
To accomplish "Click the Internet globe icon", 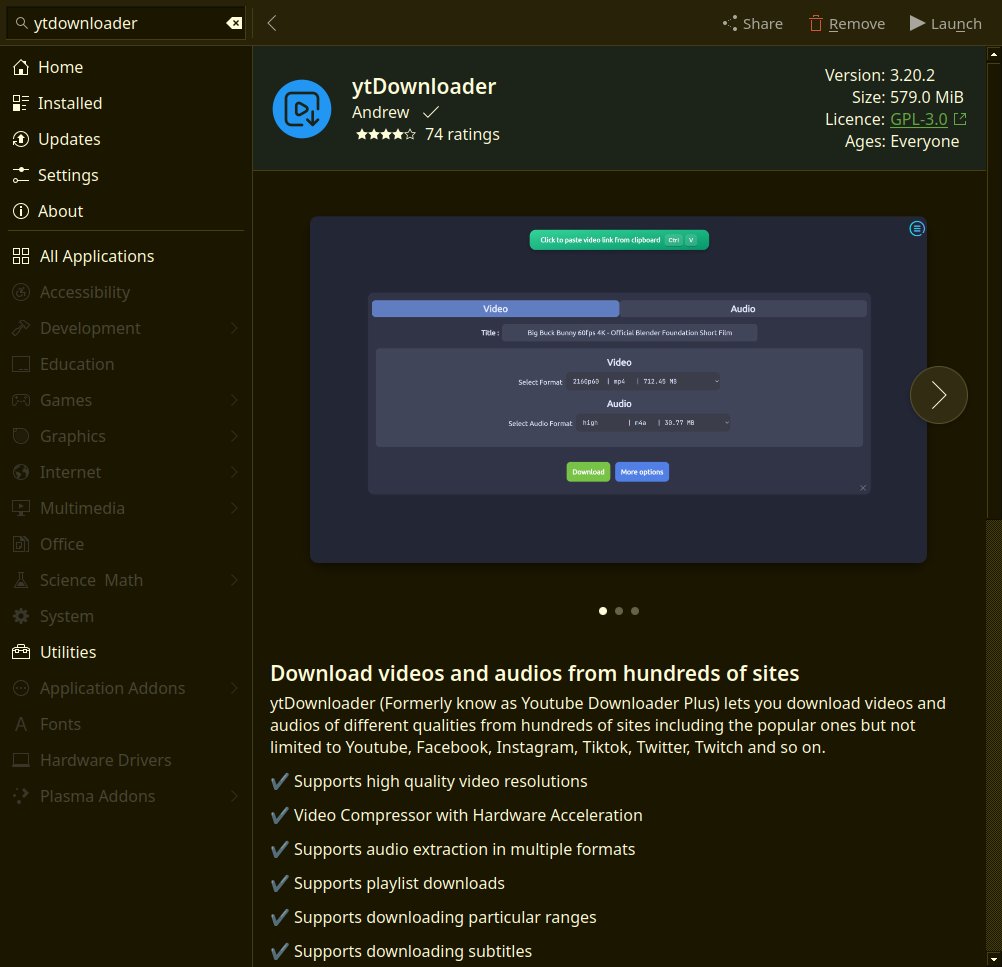I will (21, 472).
